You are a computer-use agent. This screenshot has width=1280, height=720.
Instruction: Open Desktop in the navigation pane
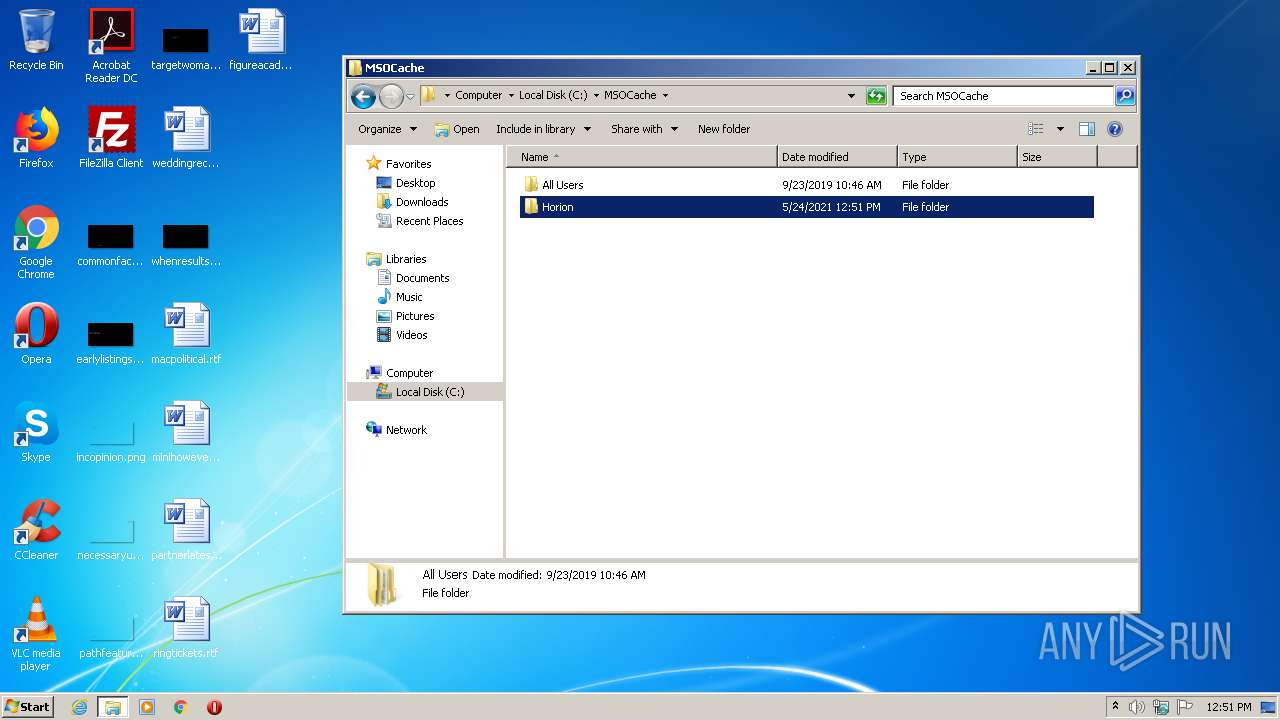pos(415,183)
